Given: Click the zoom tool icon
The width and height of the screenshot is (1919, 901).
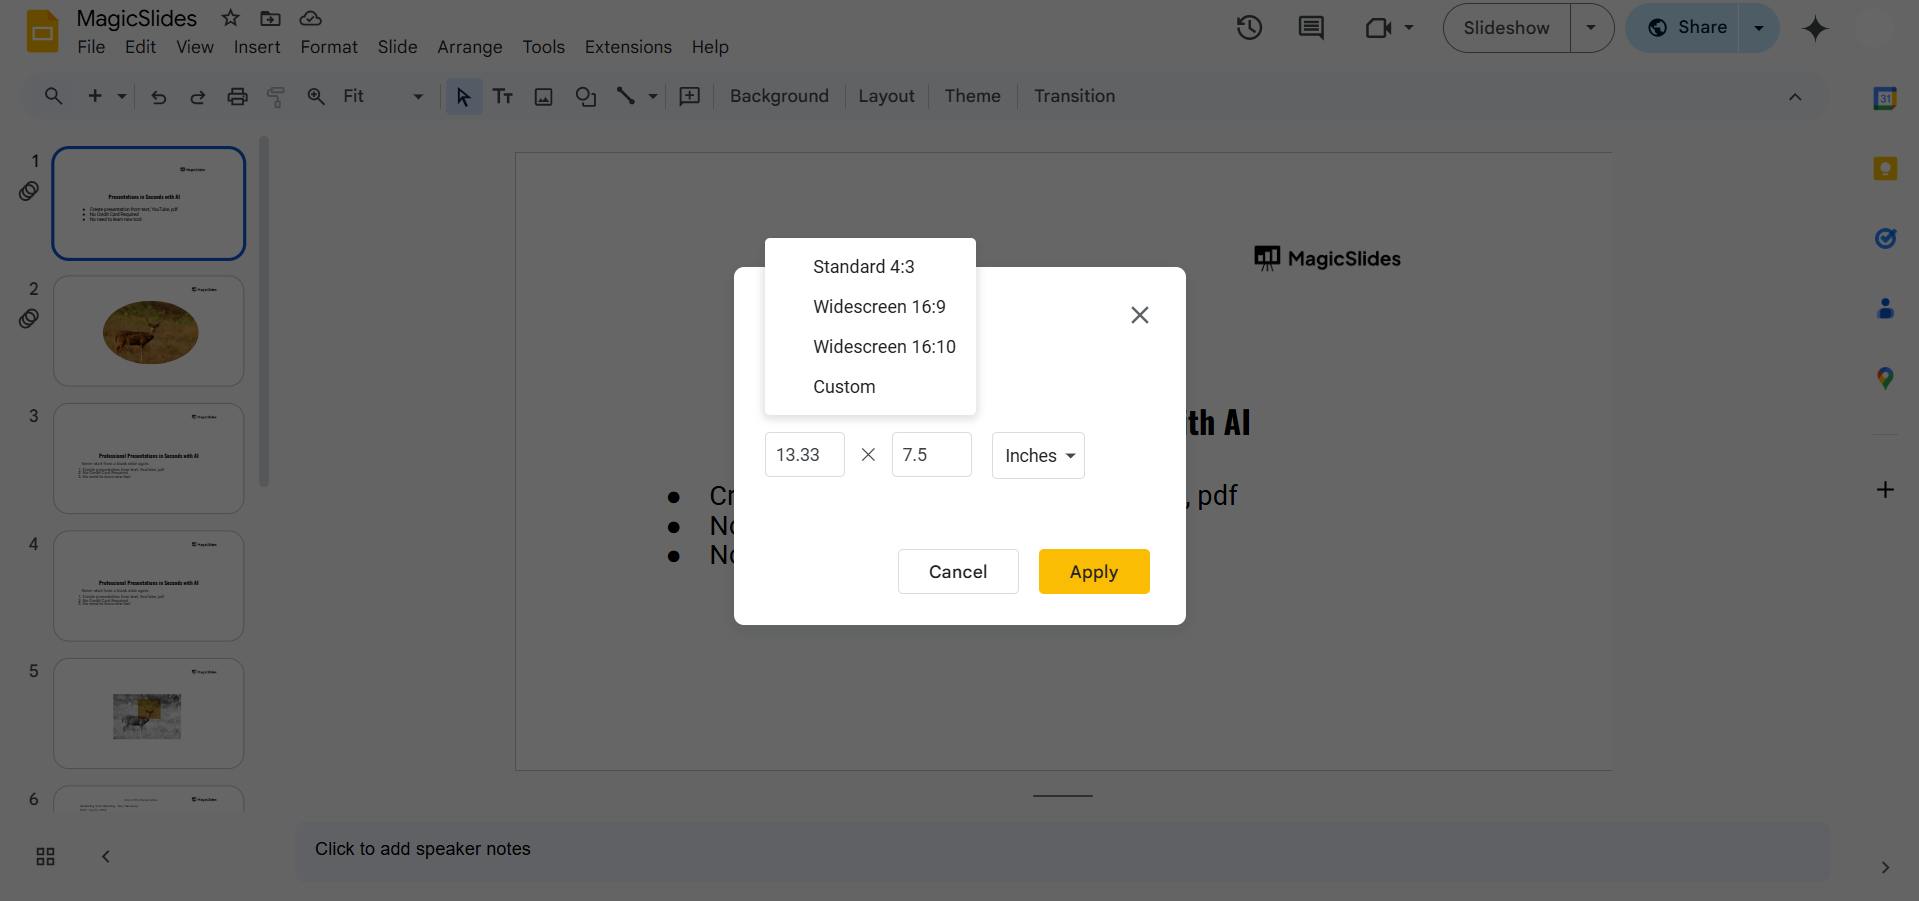Looking at the screenshot, I should pos(316,96).
